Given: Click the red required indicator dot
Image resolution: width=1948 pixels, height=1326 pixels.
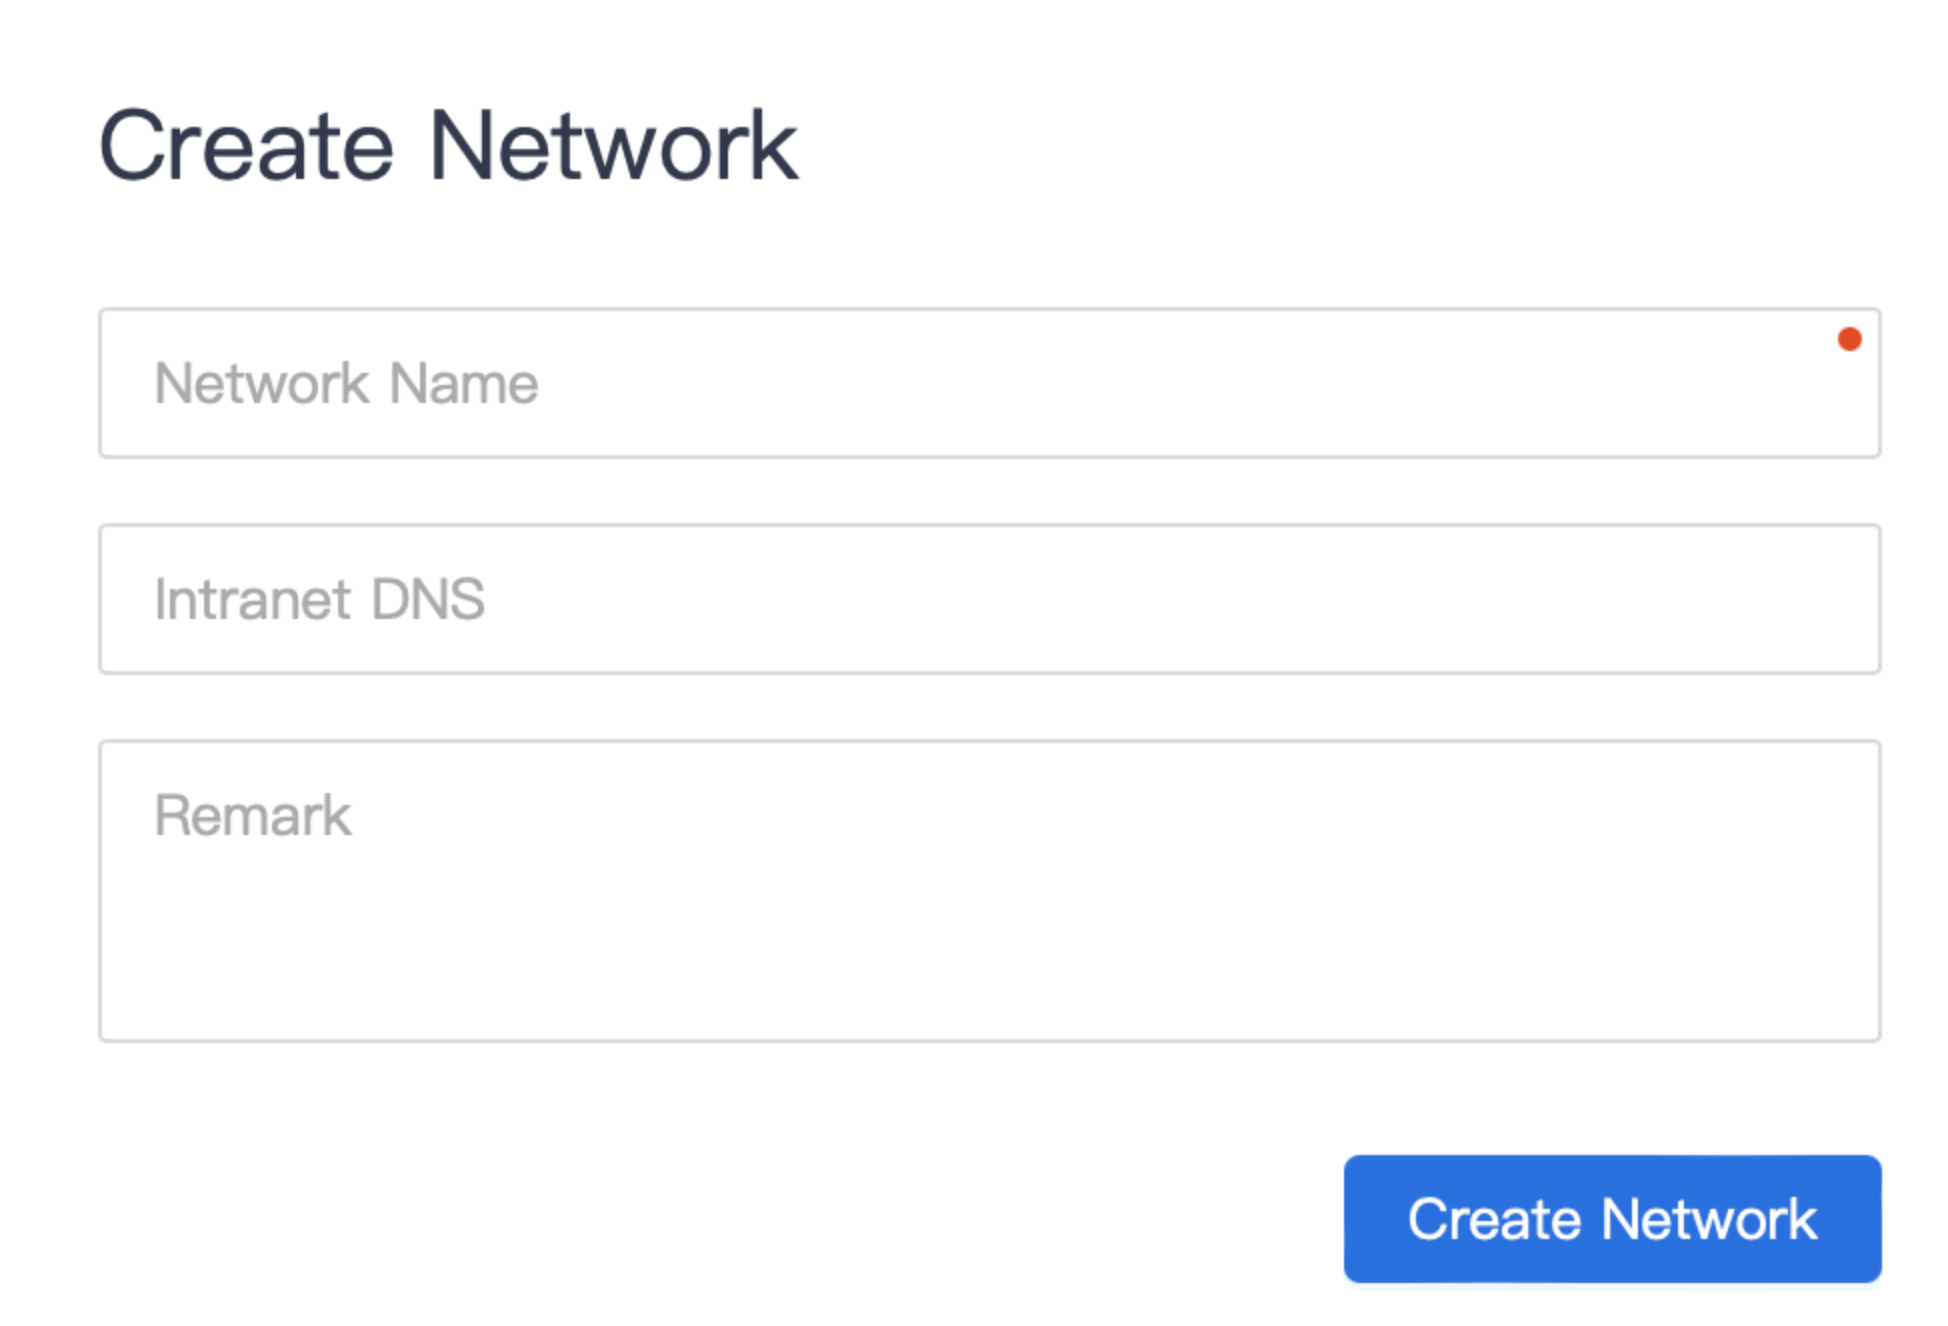Looking at the screenshot, I should [1849, 340].
